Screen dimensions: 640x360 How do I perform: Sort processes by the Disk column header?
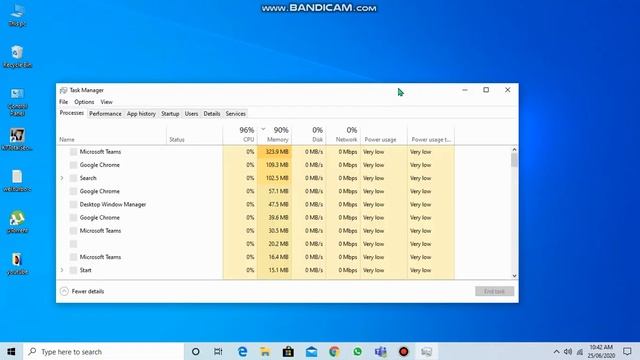click(309, 134)
